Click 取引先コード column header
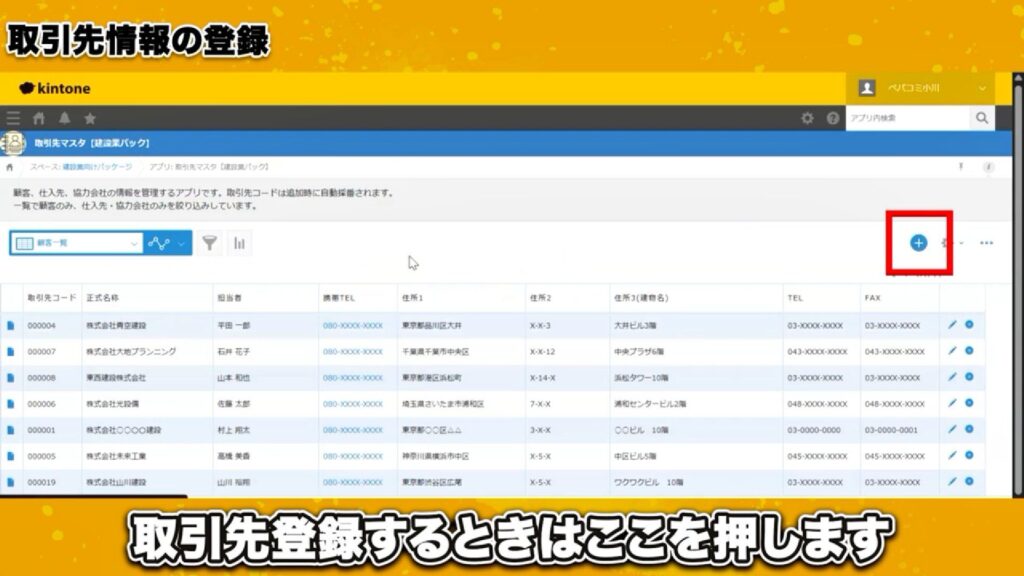 (x=52, y=298)
